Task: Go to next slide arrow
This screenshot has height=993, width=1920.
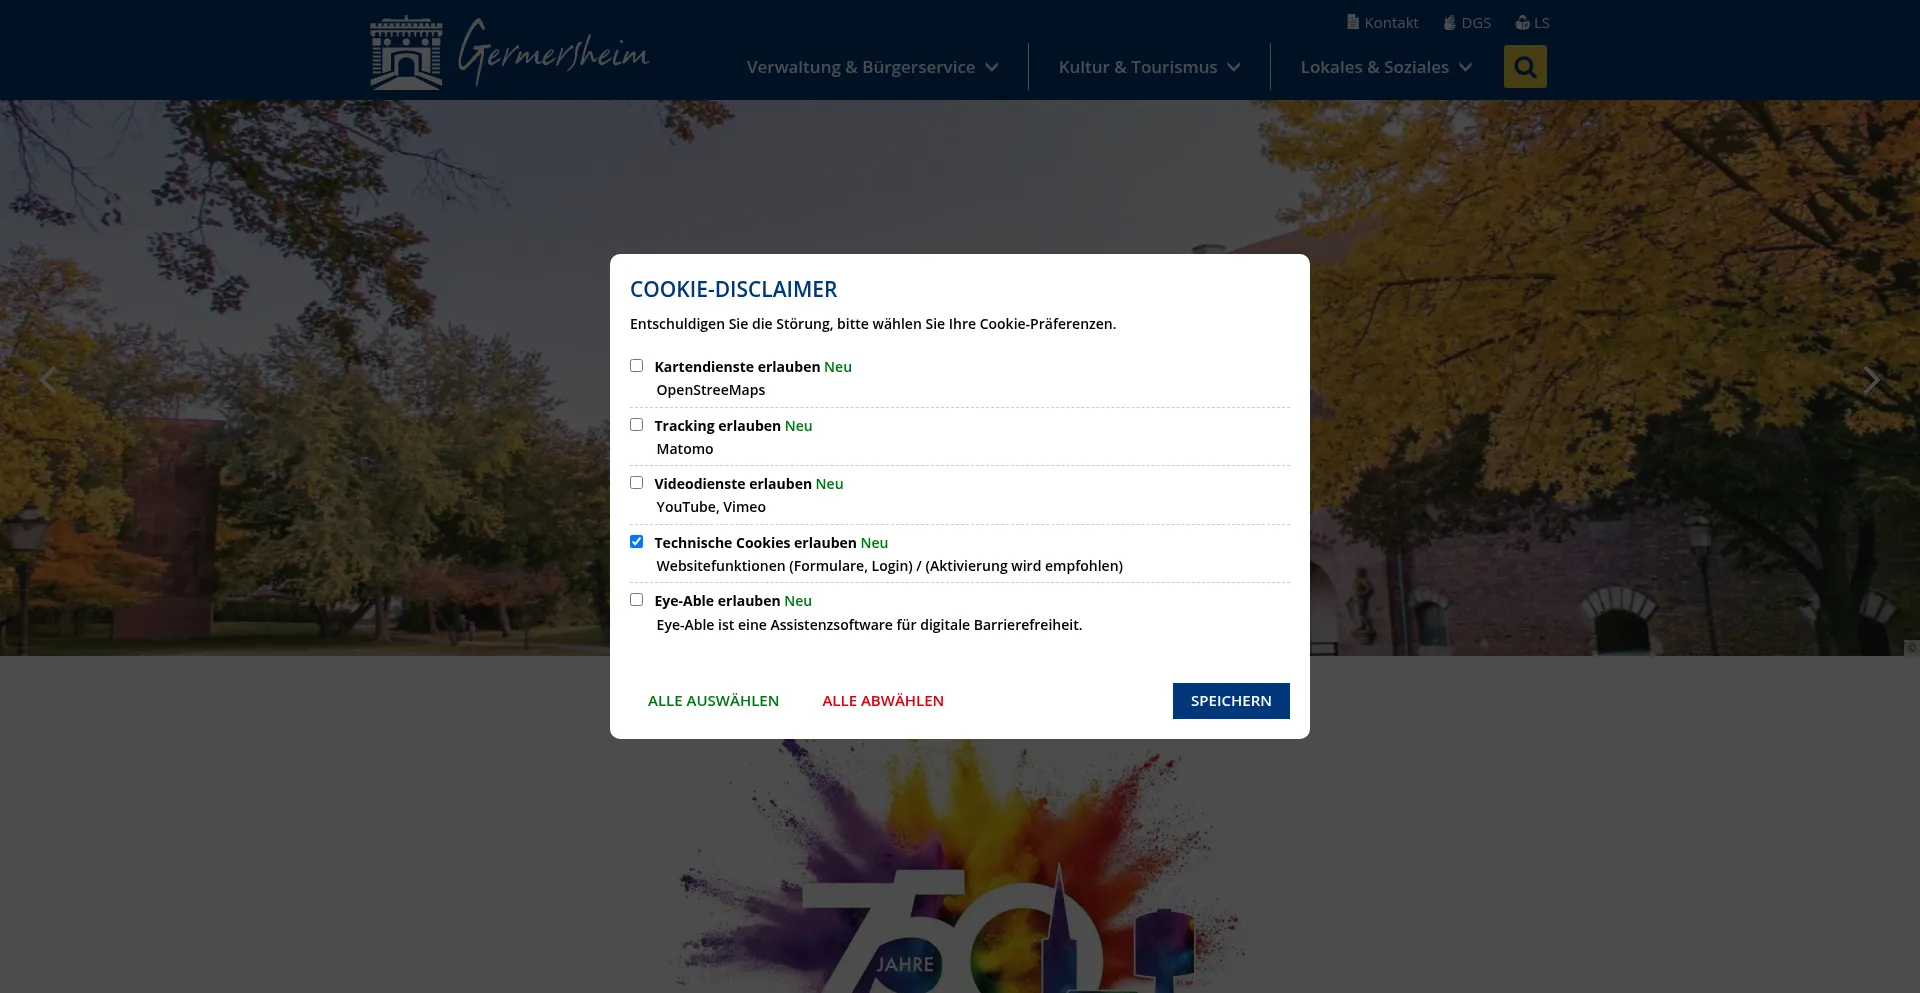Action: pos(1871,380)
